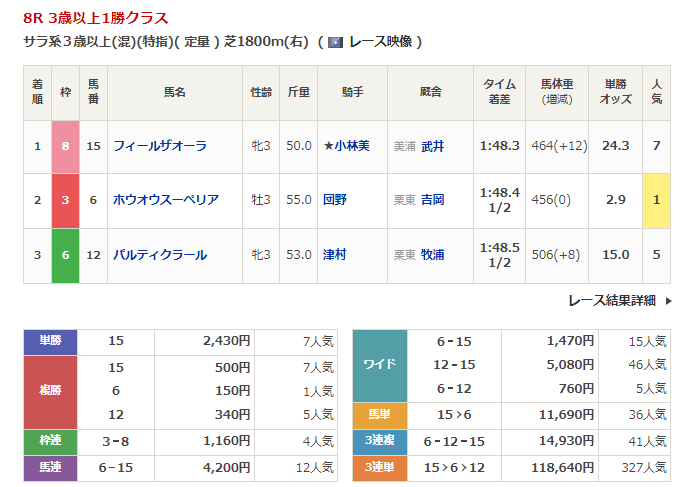Open horse バルティクラール profile link
The image size is (689, 487).
click(160, 254)
